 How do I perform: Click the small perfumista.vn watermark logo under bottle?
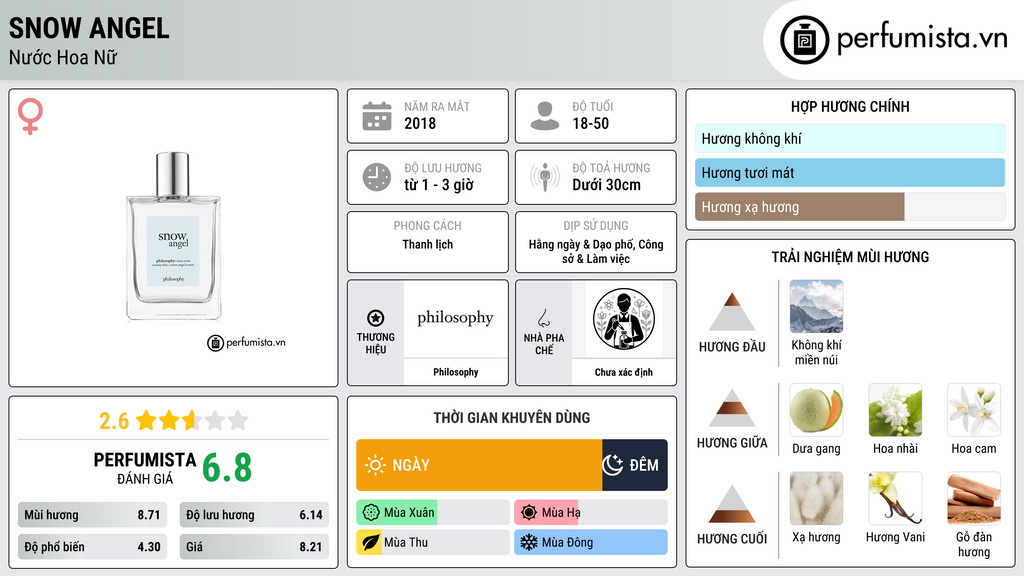(246, 342)
